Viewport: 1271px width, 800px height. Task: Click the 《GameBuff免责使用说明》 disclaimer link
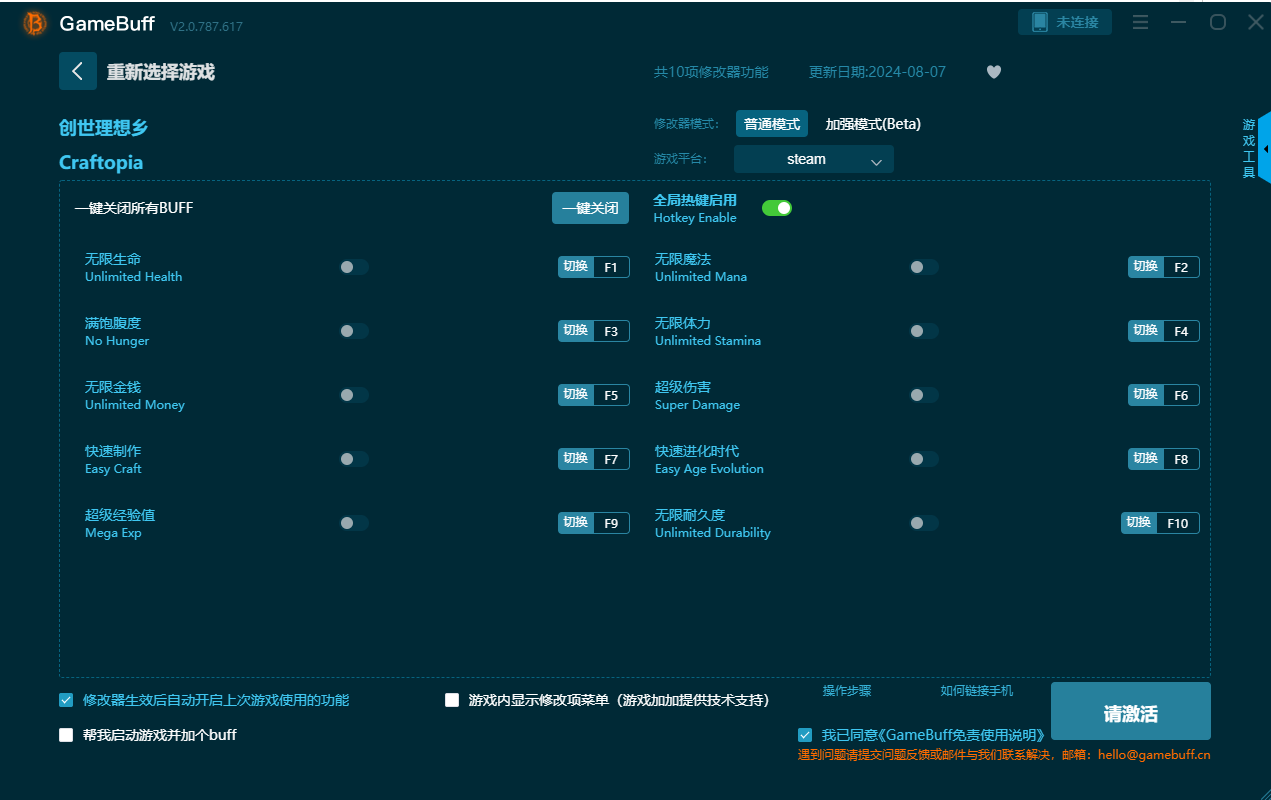[962, 735]
